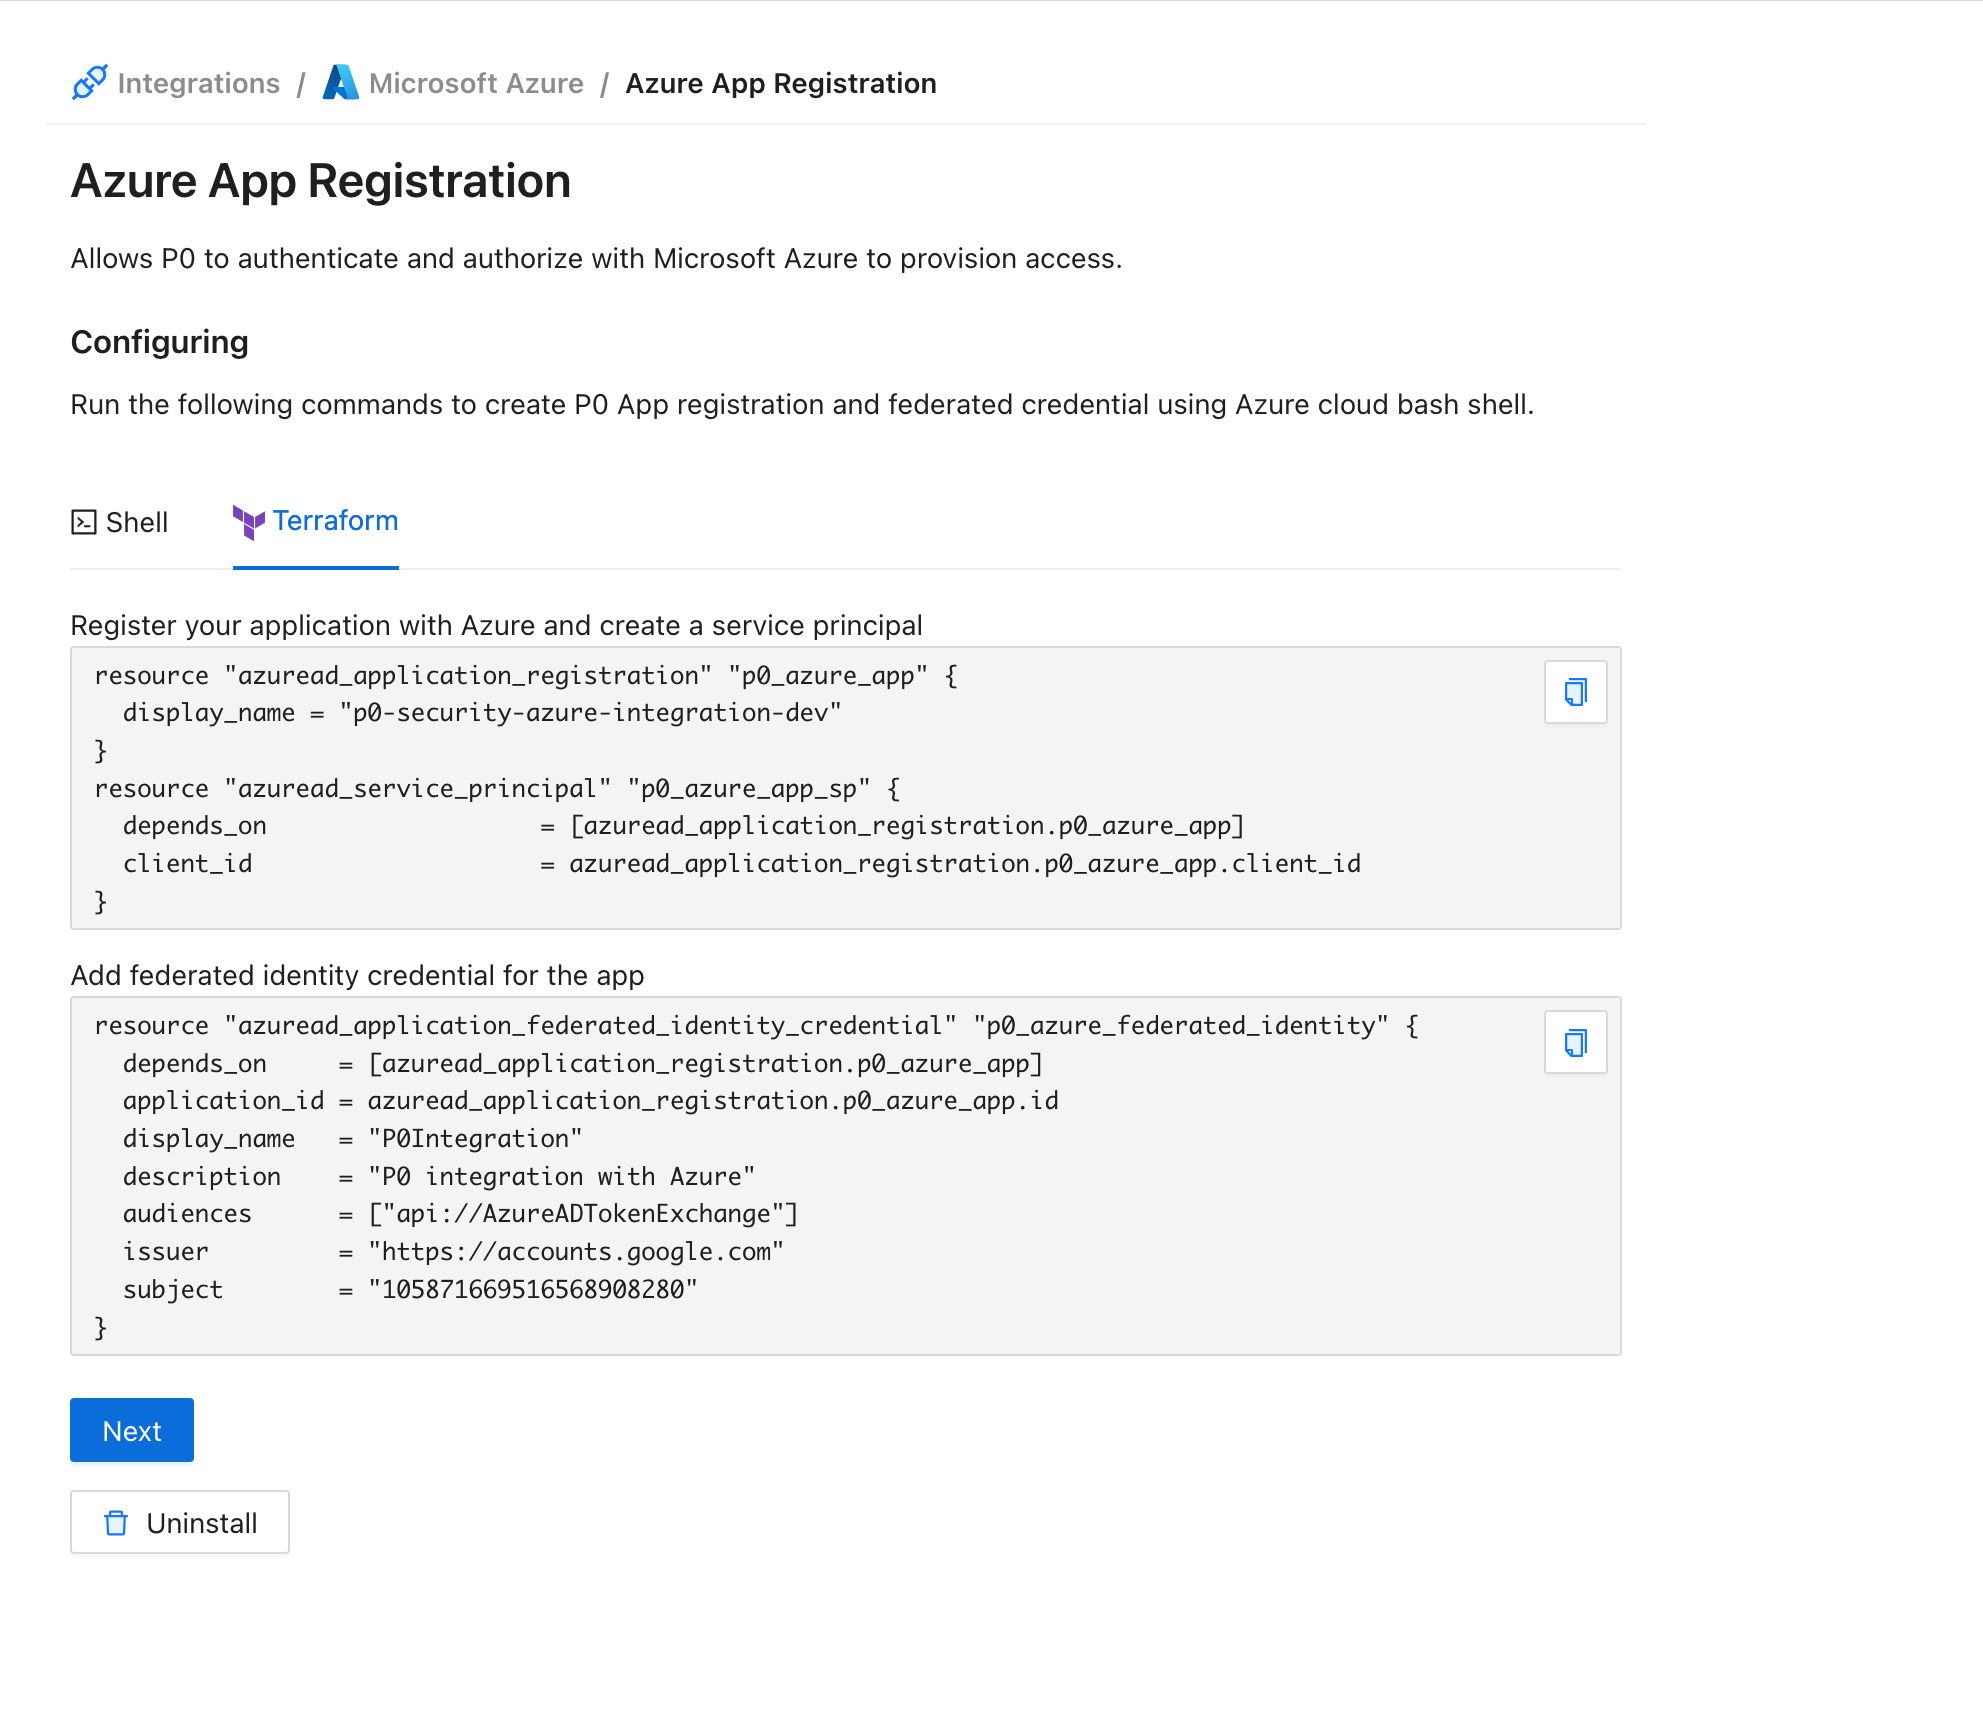Go to Microsoft Azure breadcrumb link
1983x1727 pixels.
pos(475,83)
